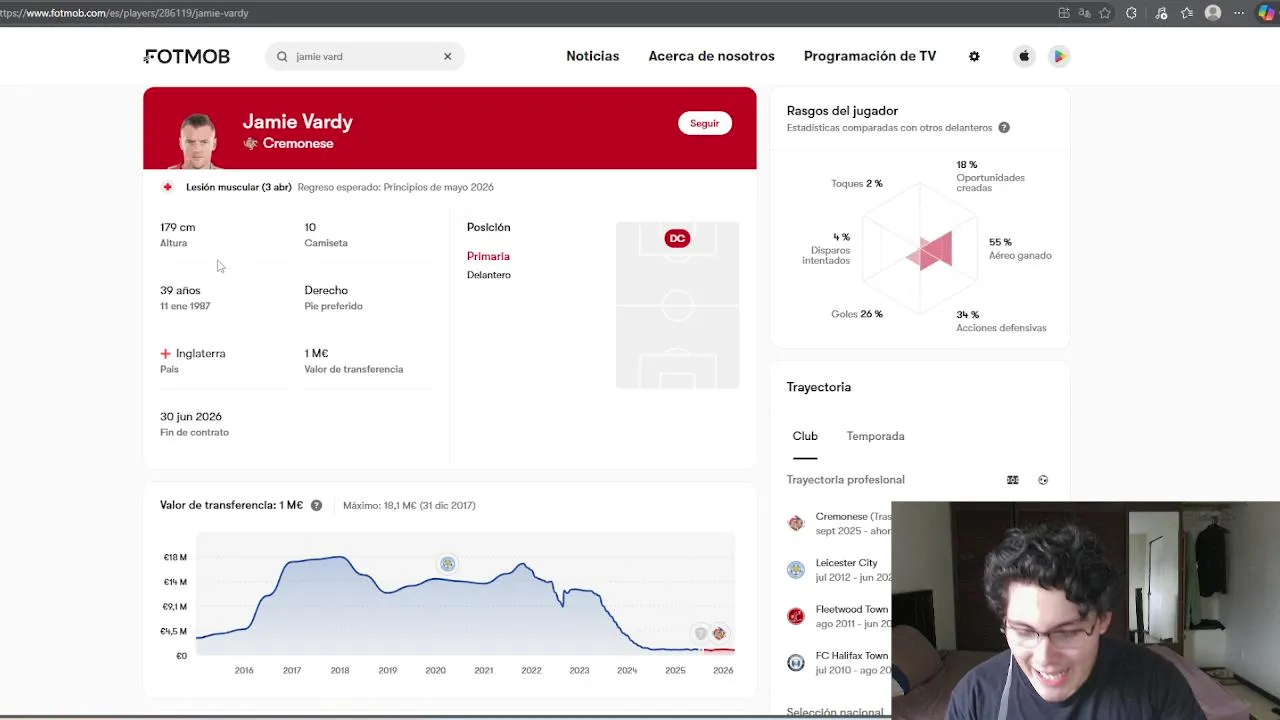Open browser media control music icon
The width and height of the screenshot is (1280, 720).
point(1161,13)
